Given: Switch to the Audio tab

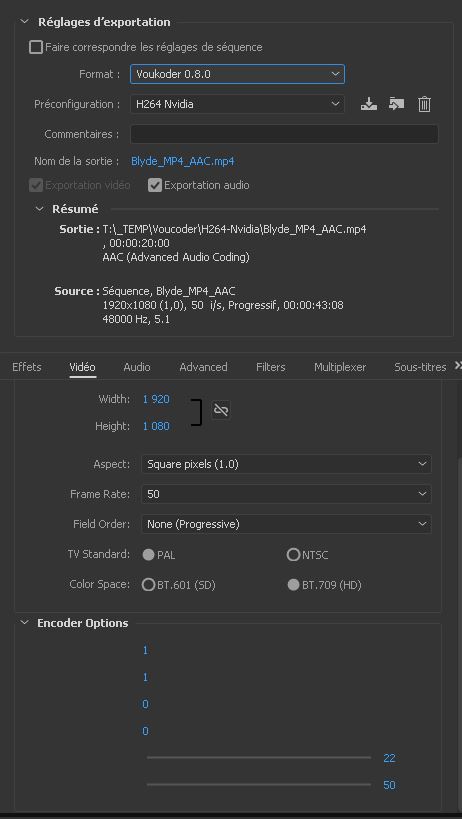Looking at the screenshot, I should 137,367.
